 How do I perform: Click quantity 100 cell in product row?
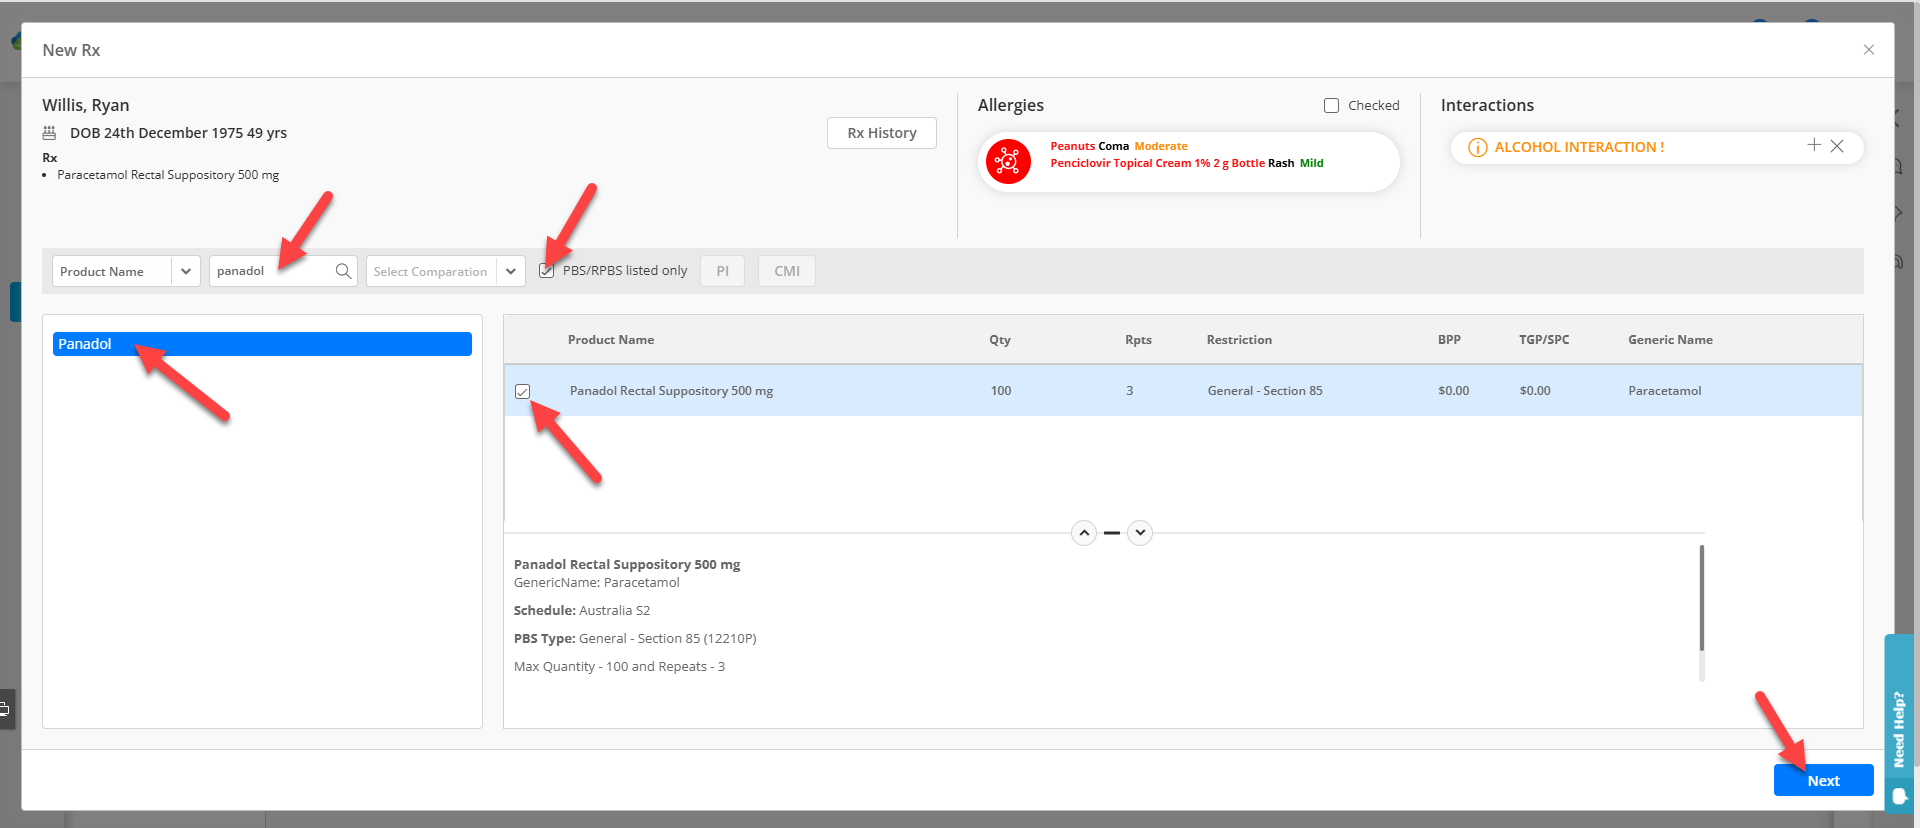[1001, 391]
